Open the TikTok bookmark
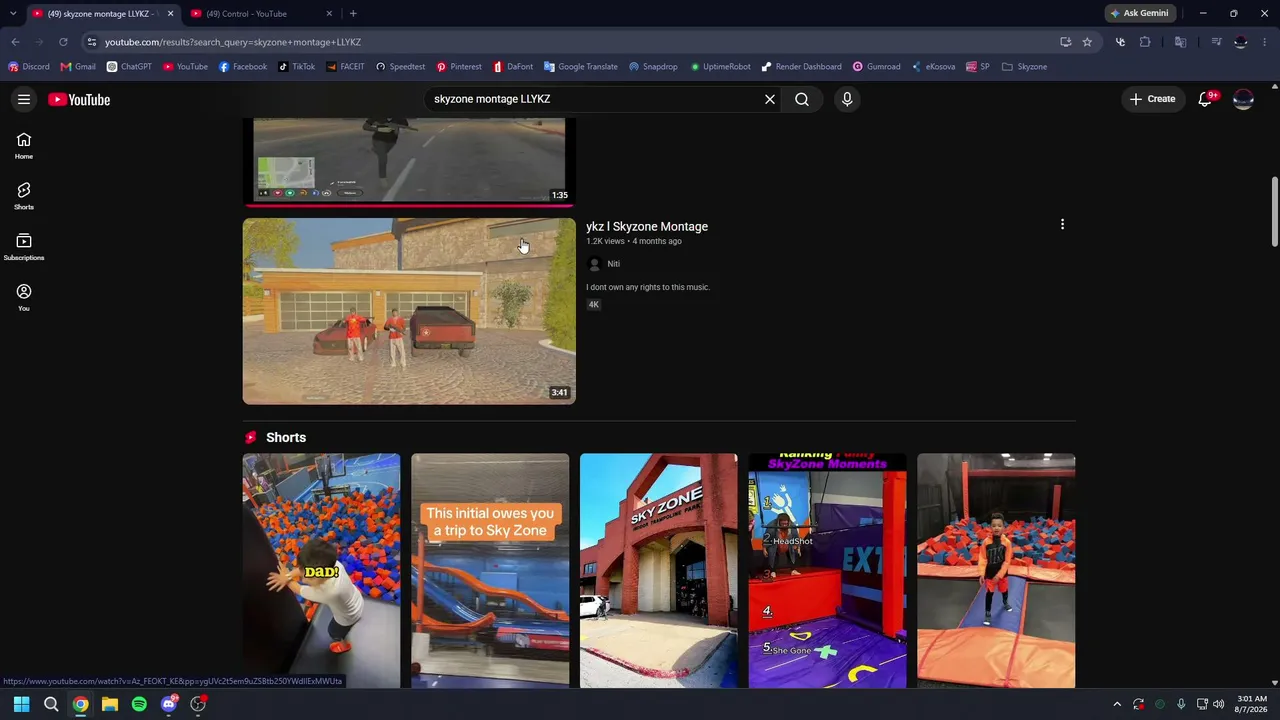The width and height of the screenshot is (1280, 720). coord(297,67)
